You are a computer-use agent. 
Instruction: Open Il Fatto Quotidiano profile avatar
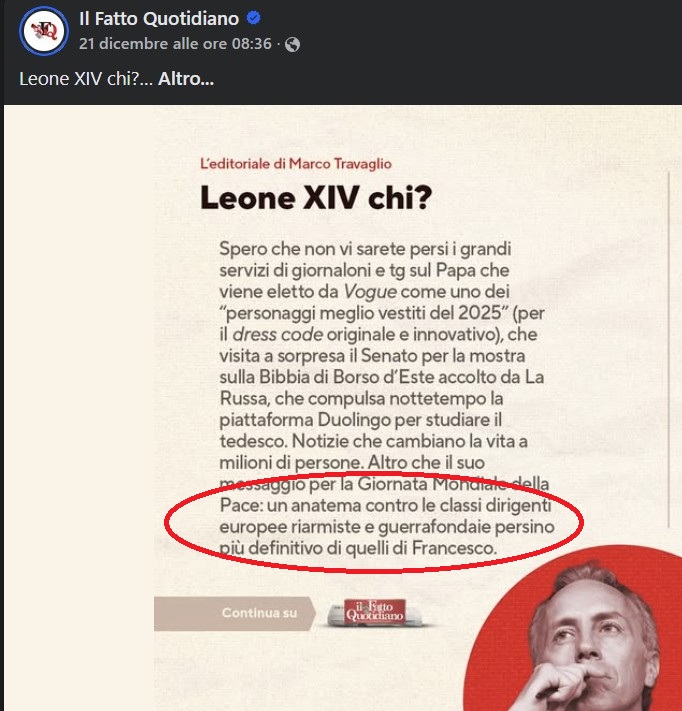coord(44,31)
